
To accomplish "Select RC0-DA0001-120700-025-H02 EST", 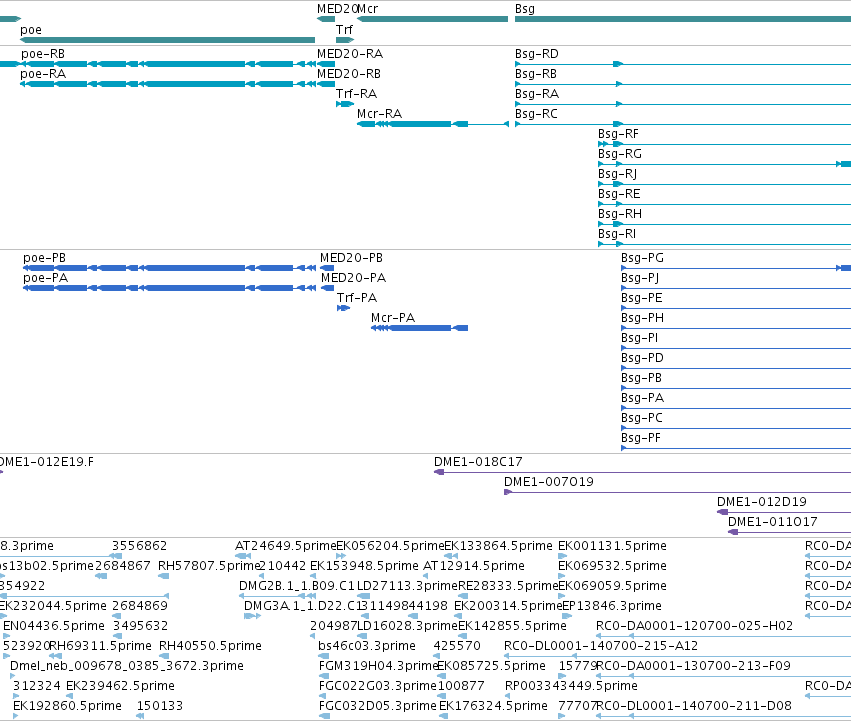I will coord(694,626).
